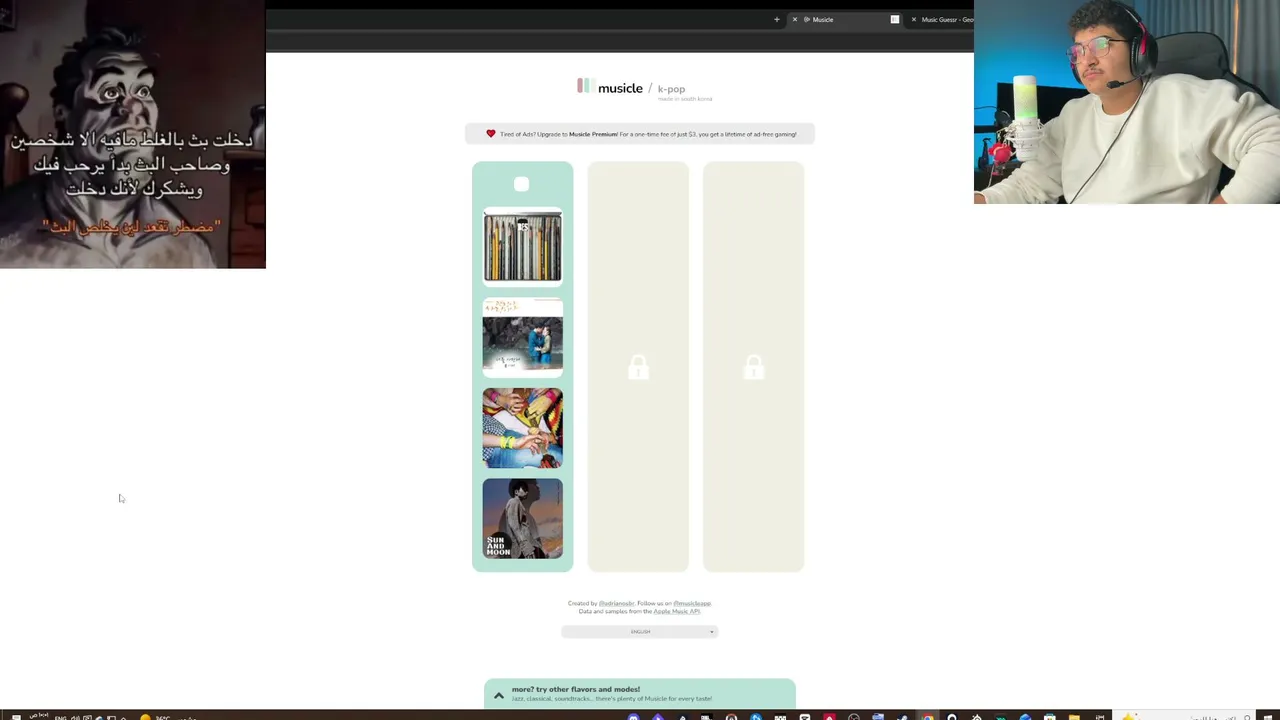Viewport: 1280px width, 720px height.
Task: Click the white stop button on the green card
Action: point(522,184)
